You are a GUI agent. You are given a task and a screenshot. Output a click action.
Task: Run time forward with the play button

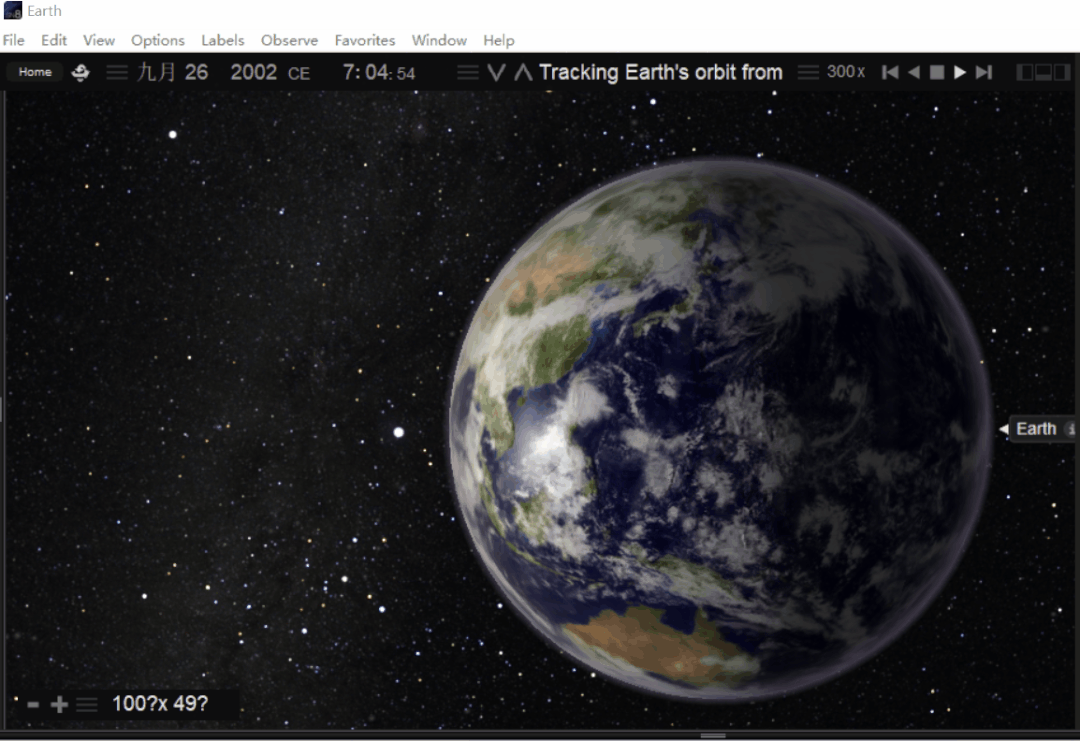[x=959, y=72]
